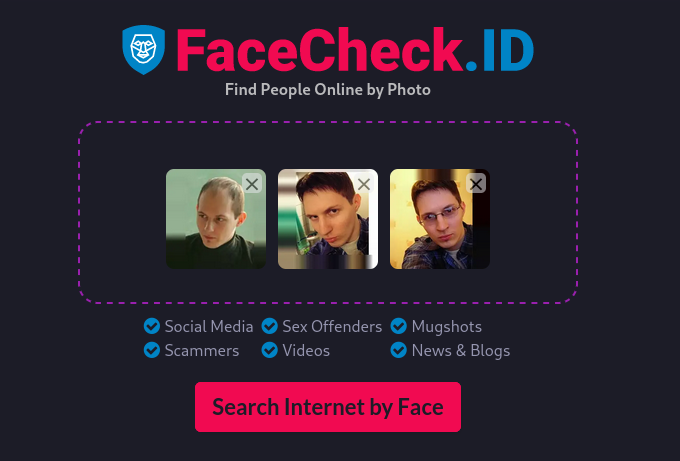Click the Videos checkmark icon

click(x=269, y=350)
